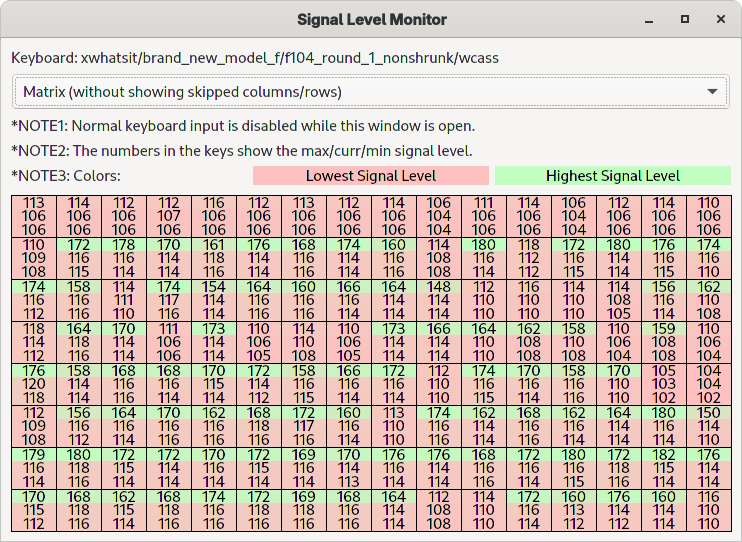The image size is (742, 542).
Task: Click the Keyboard xwhatsit model path text
Action: tap(255, 58)
